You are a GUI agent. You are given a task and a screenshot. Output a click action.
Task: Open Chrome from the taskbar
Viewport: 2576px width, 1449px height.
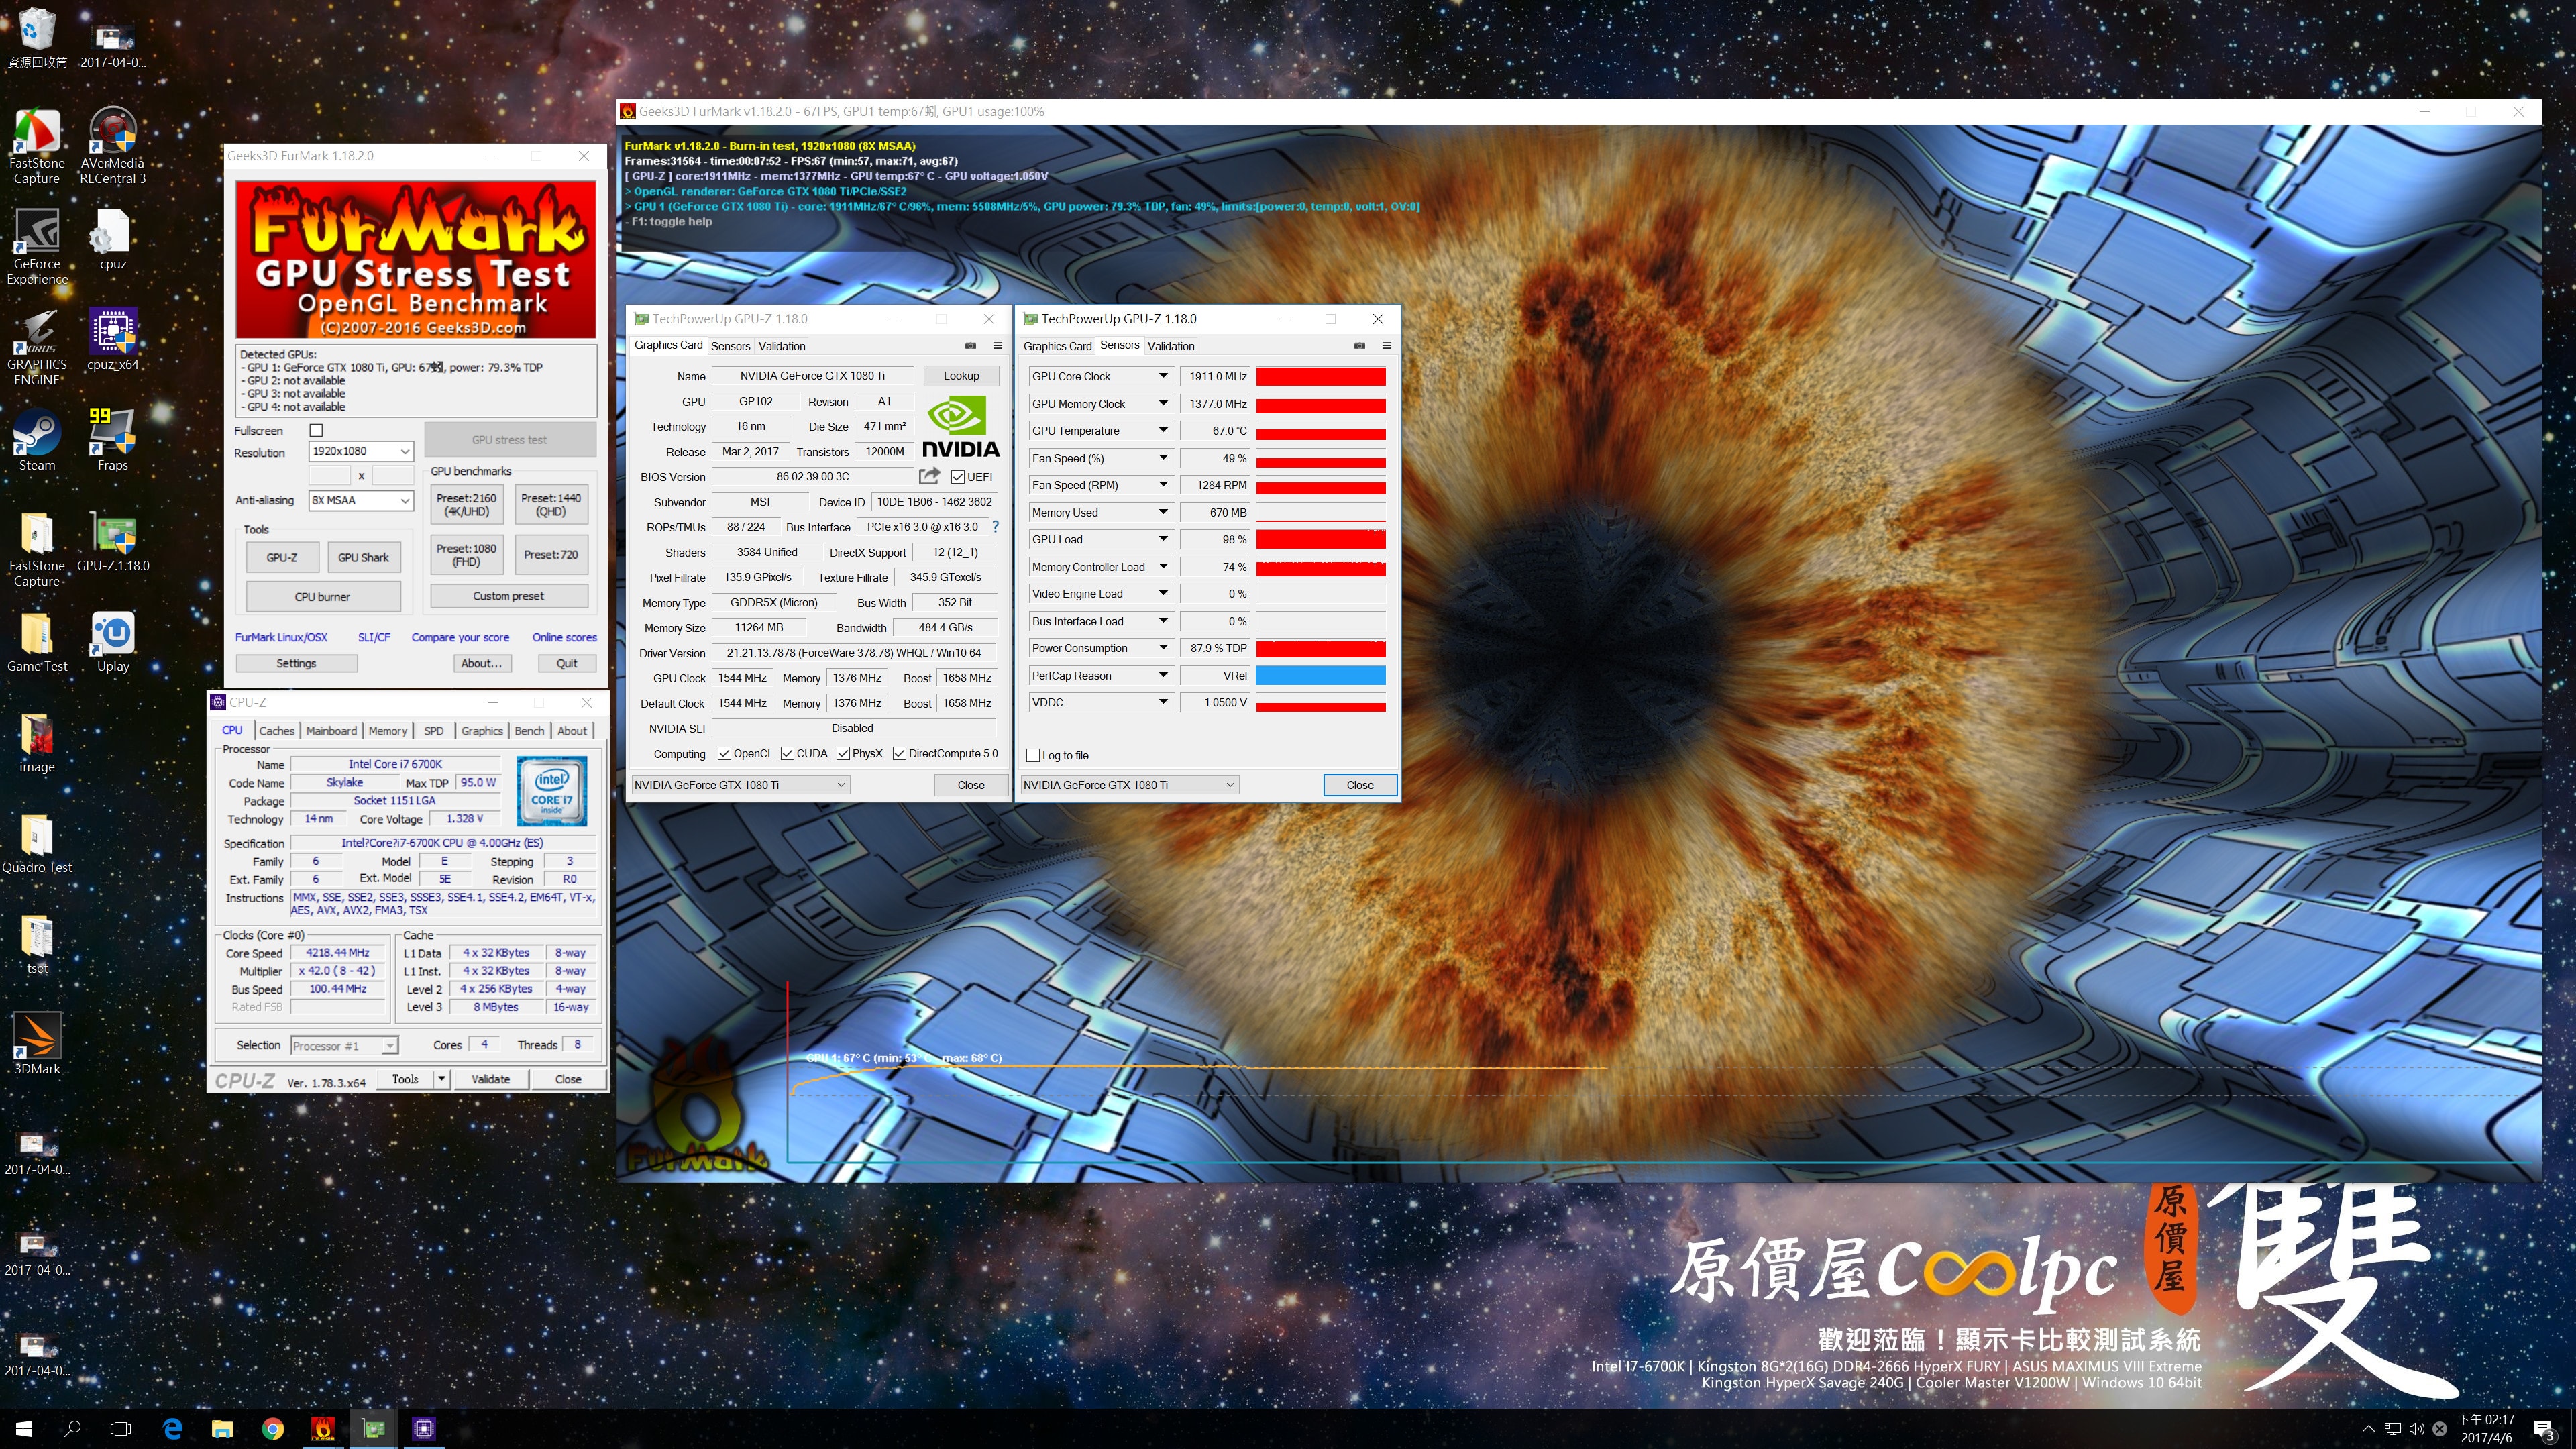(x=273, y=1428)
